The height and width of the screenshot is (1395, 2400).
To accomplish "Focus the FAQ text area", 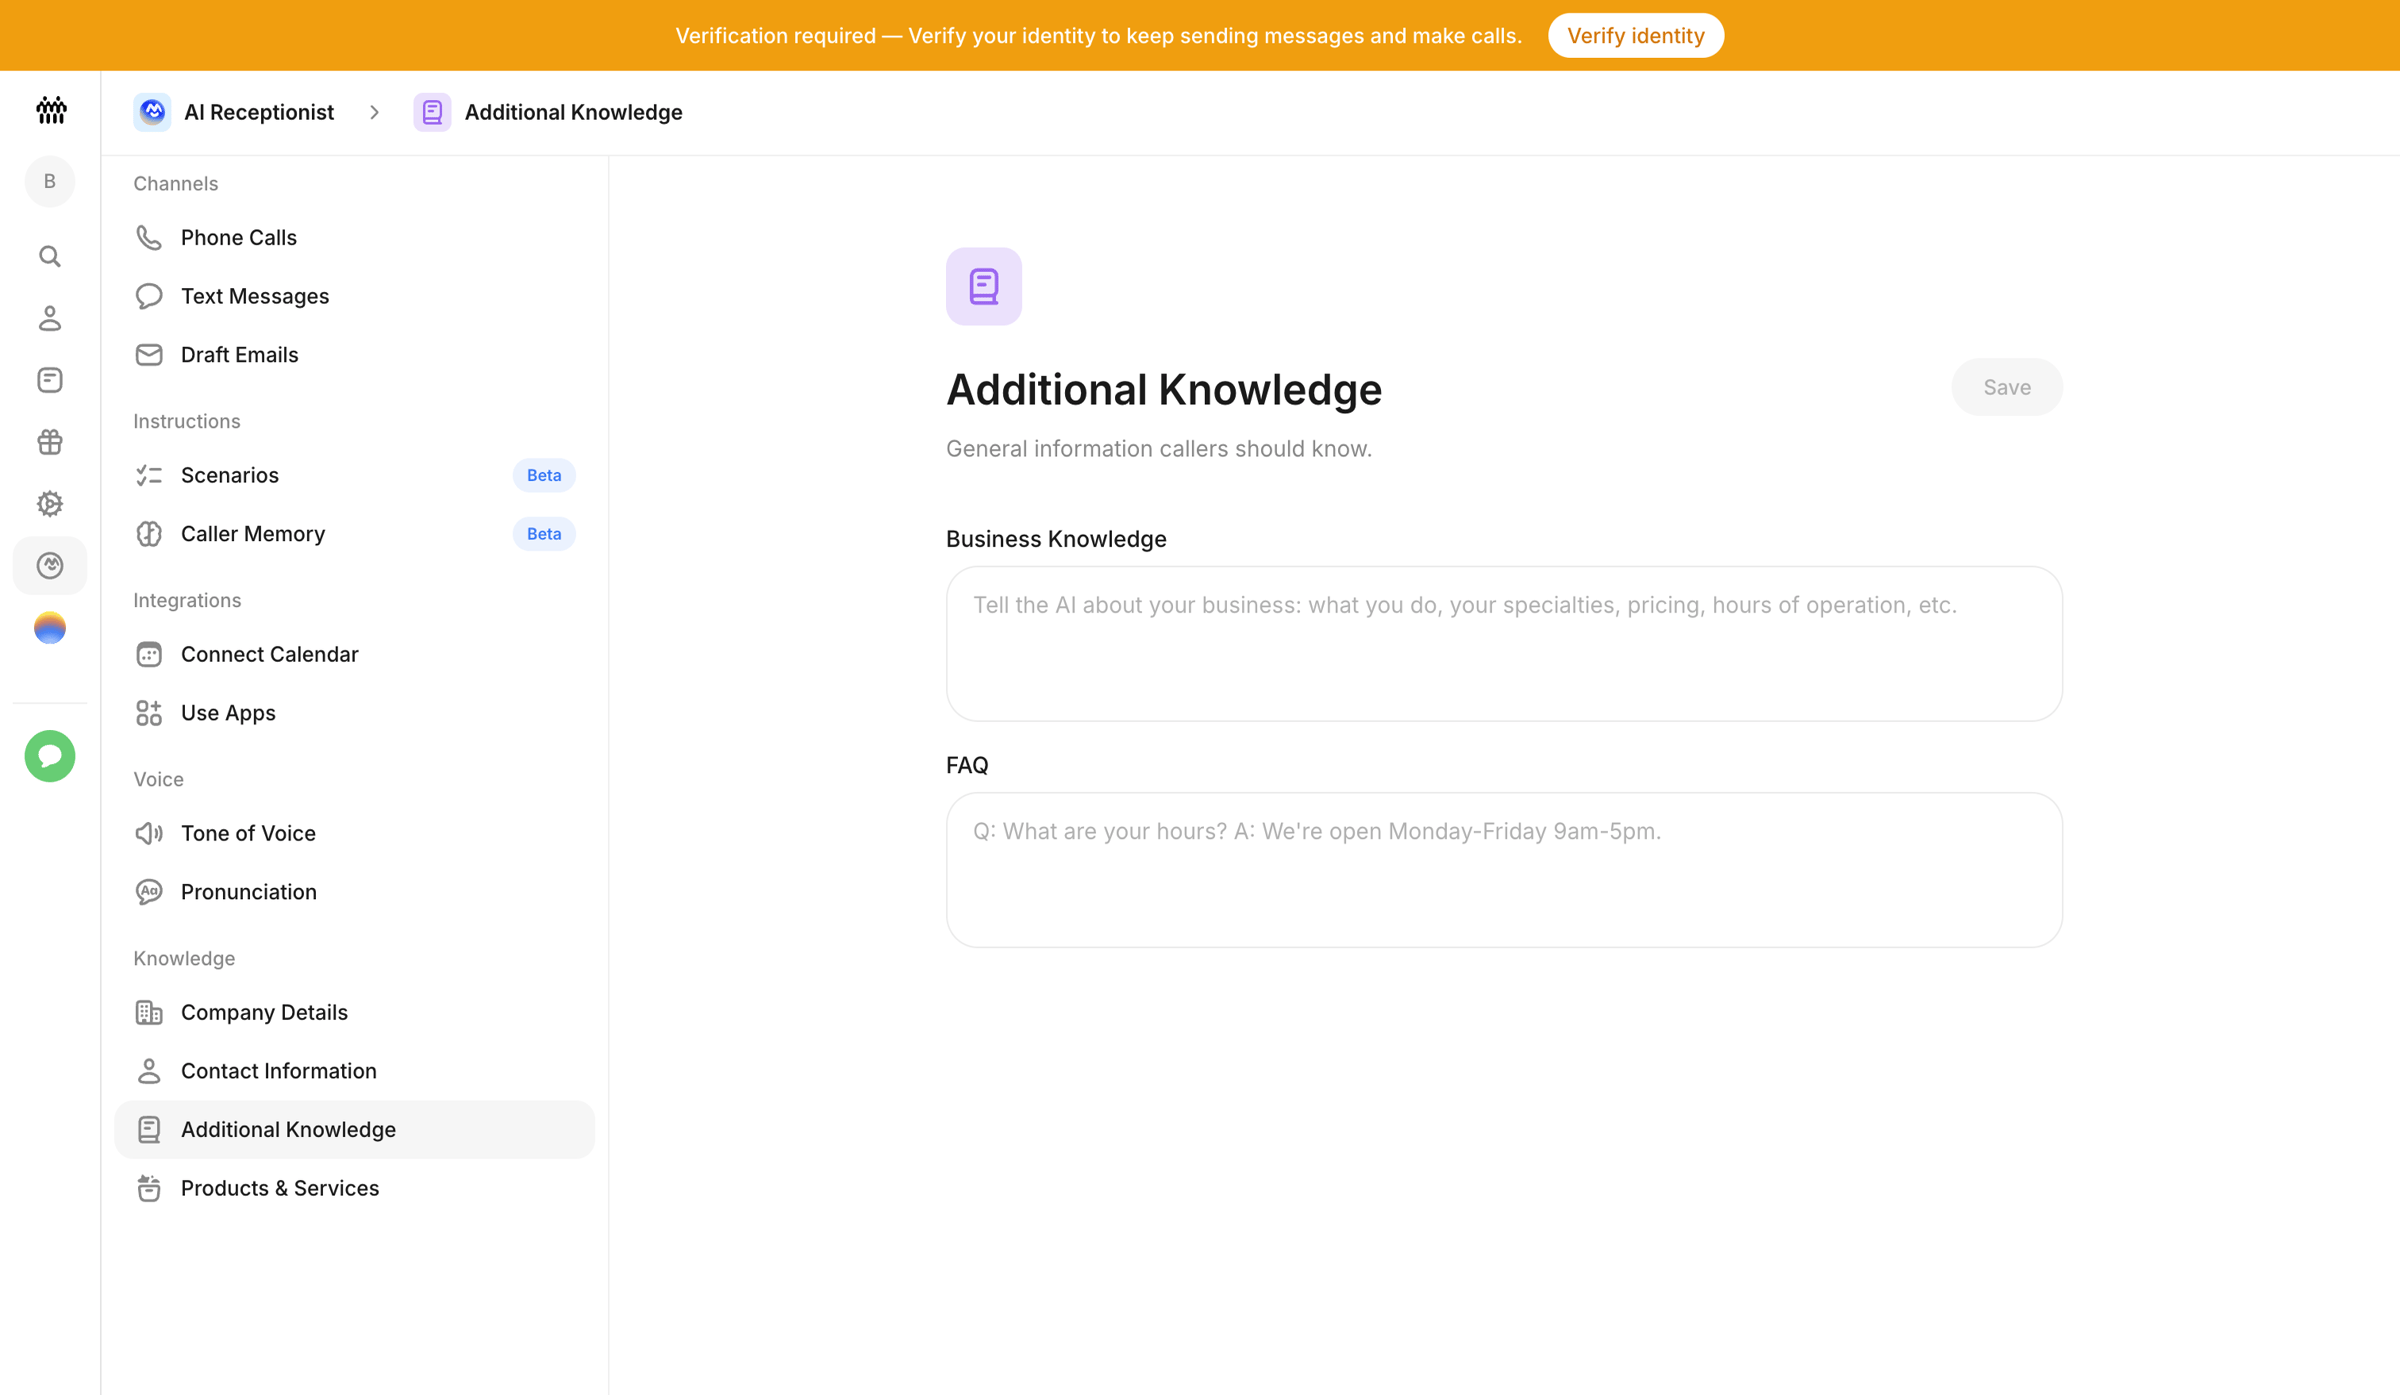I will pyautogui.click(x=1504, y=870).
